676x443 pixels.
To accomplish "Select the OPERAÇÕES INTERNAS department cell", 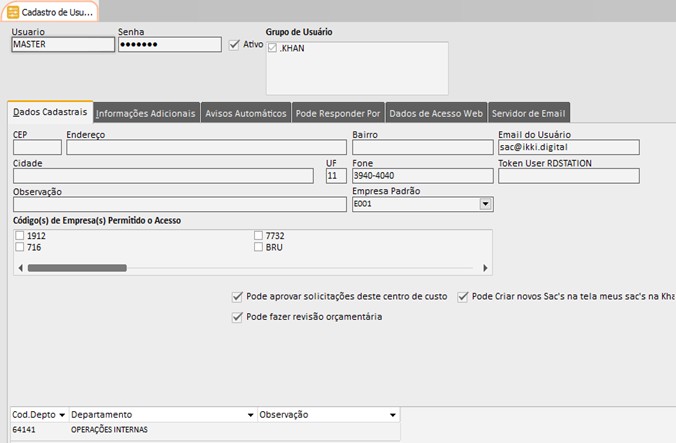I will pyautogui.click(x=163, y=430).
